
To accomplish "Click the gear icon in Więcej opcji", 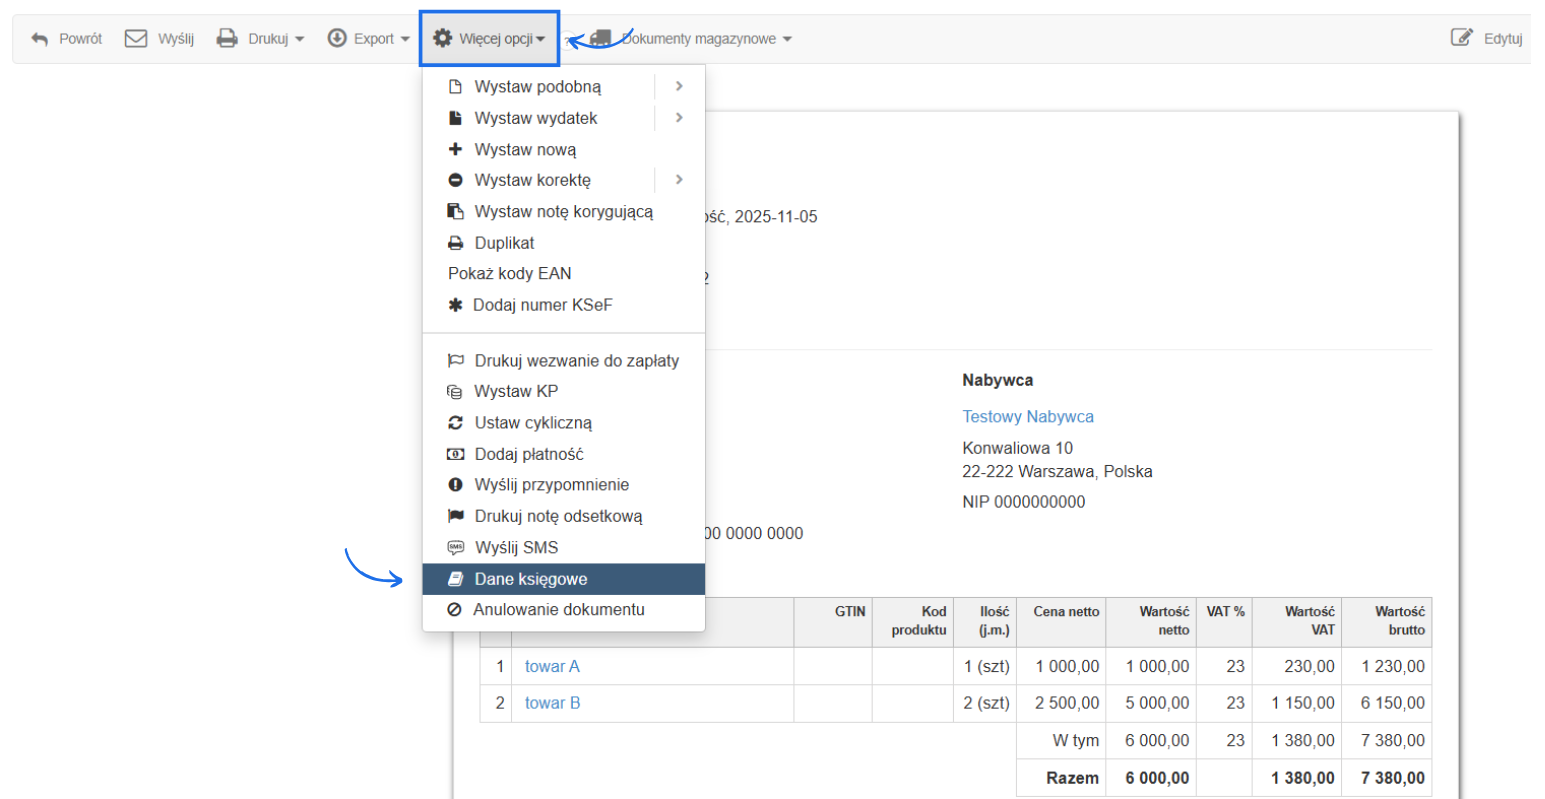I will click(442, 39).
